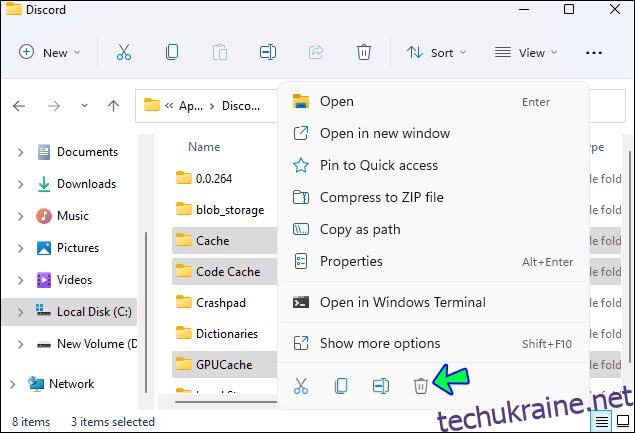Viewport: 635px width, 433px height.
Task: Click the context menu Copy icon
Action: pyautogui.click(x=341, y=386)
